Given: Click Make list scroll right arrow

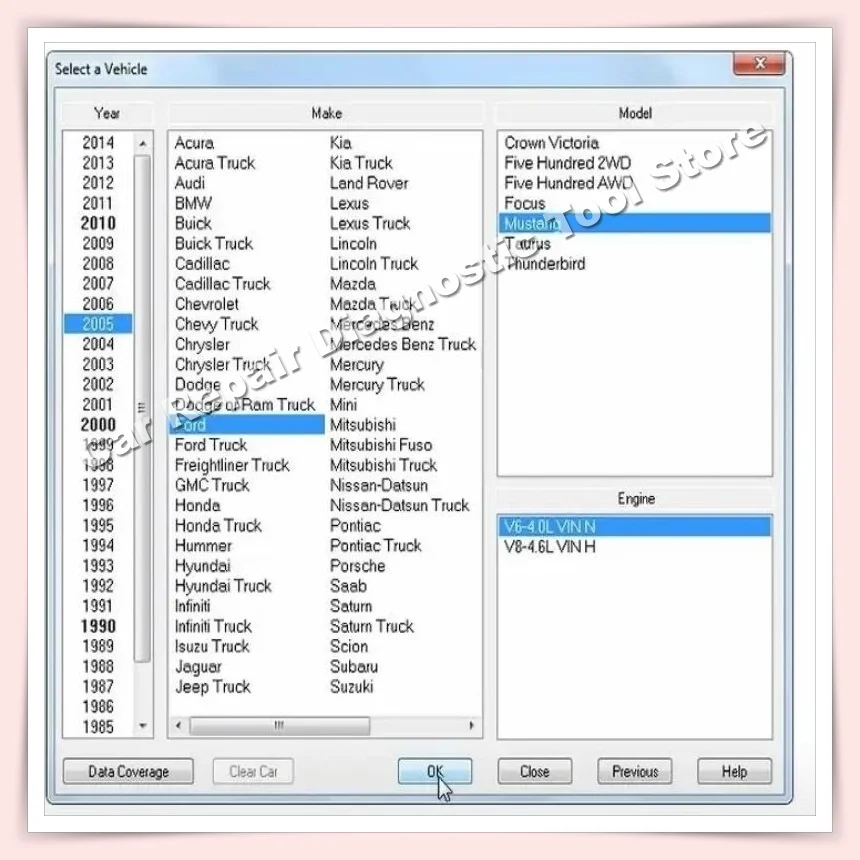Looking at the screenshot, I should [471, 725].
